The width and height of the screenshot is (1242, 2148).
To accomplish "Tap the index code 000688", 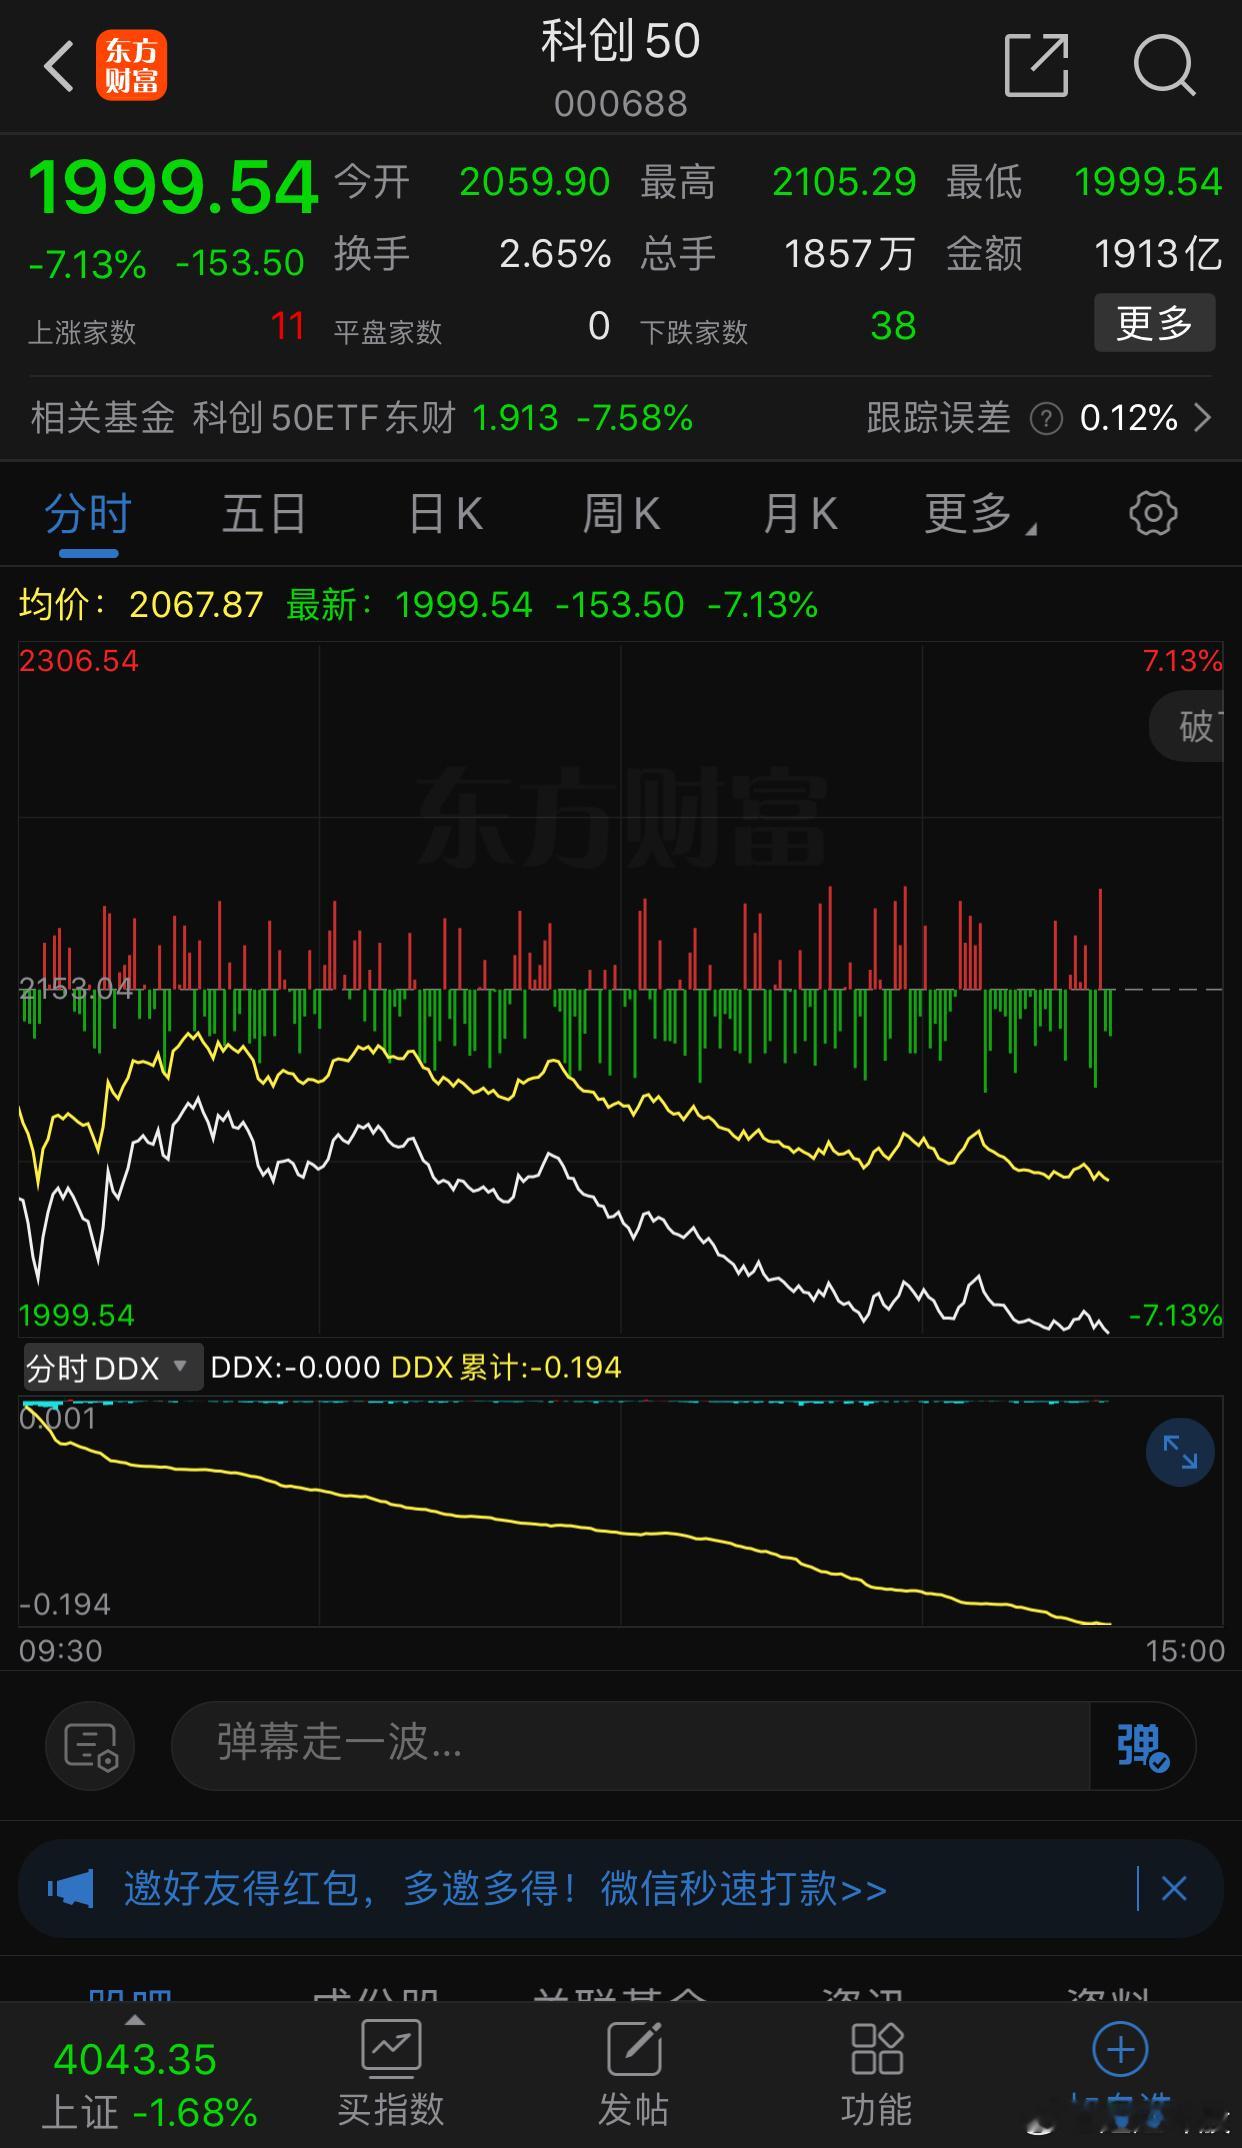I will [x=621, y=104].
